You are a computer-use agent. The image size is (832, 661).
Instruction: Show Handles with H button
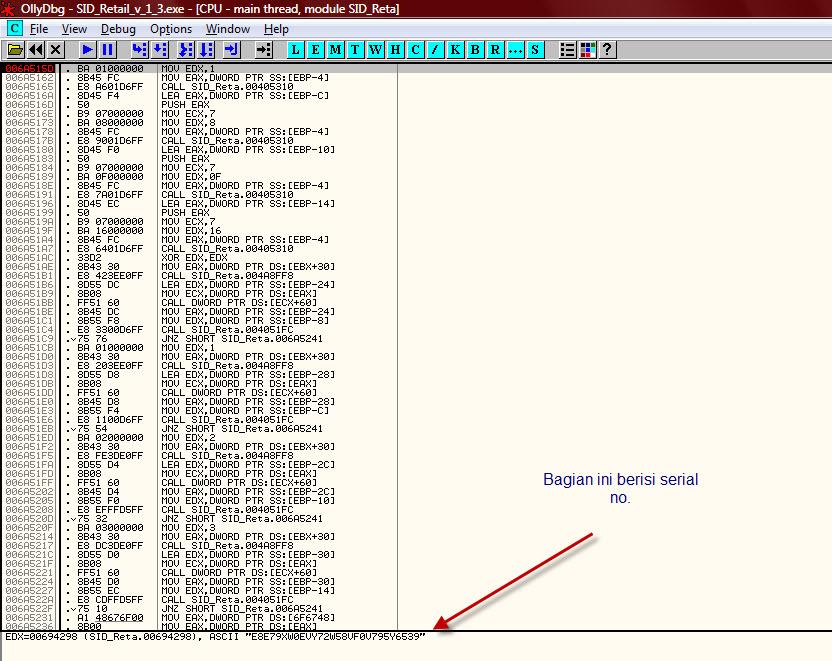point(395,50)
